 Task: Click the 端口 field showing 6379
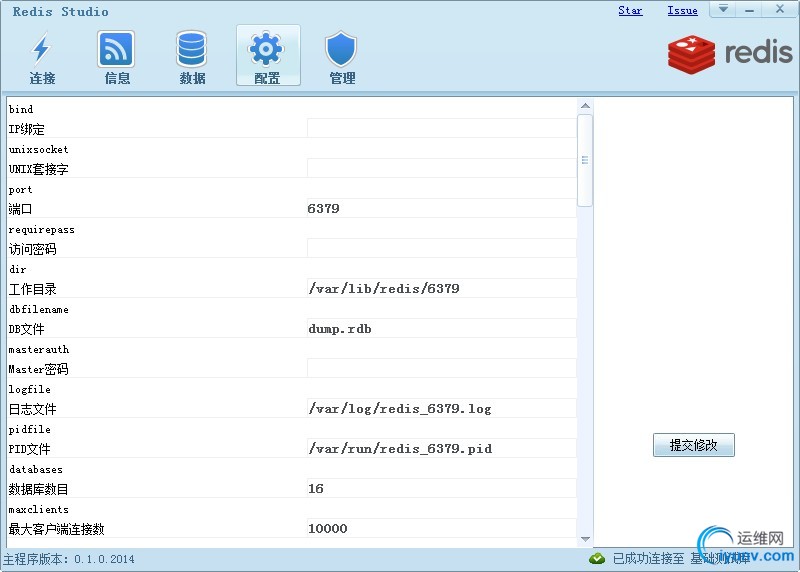(441, 208)
